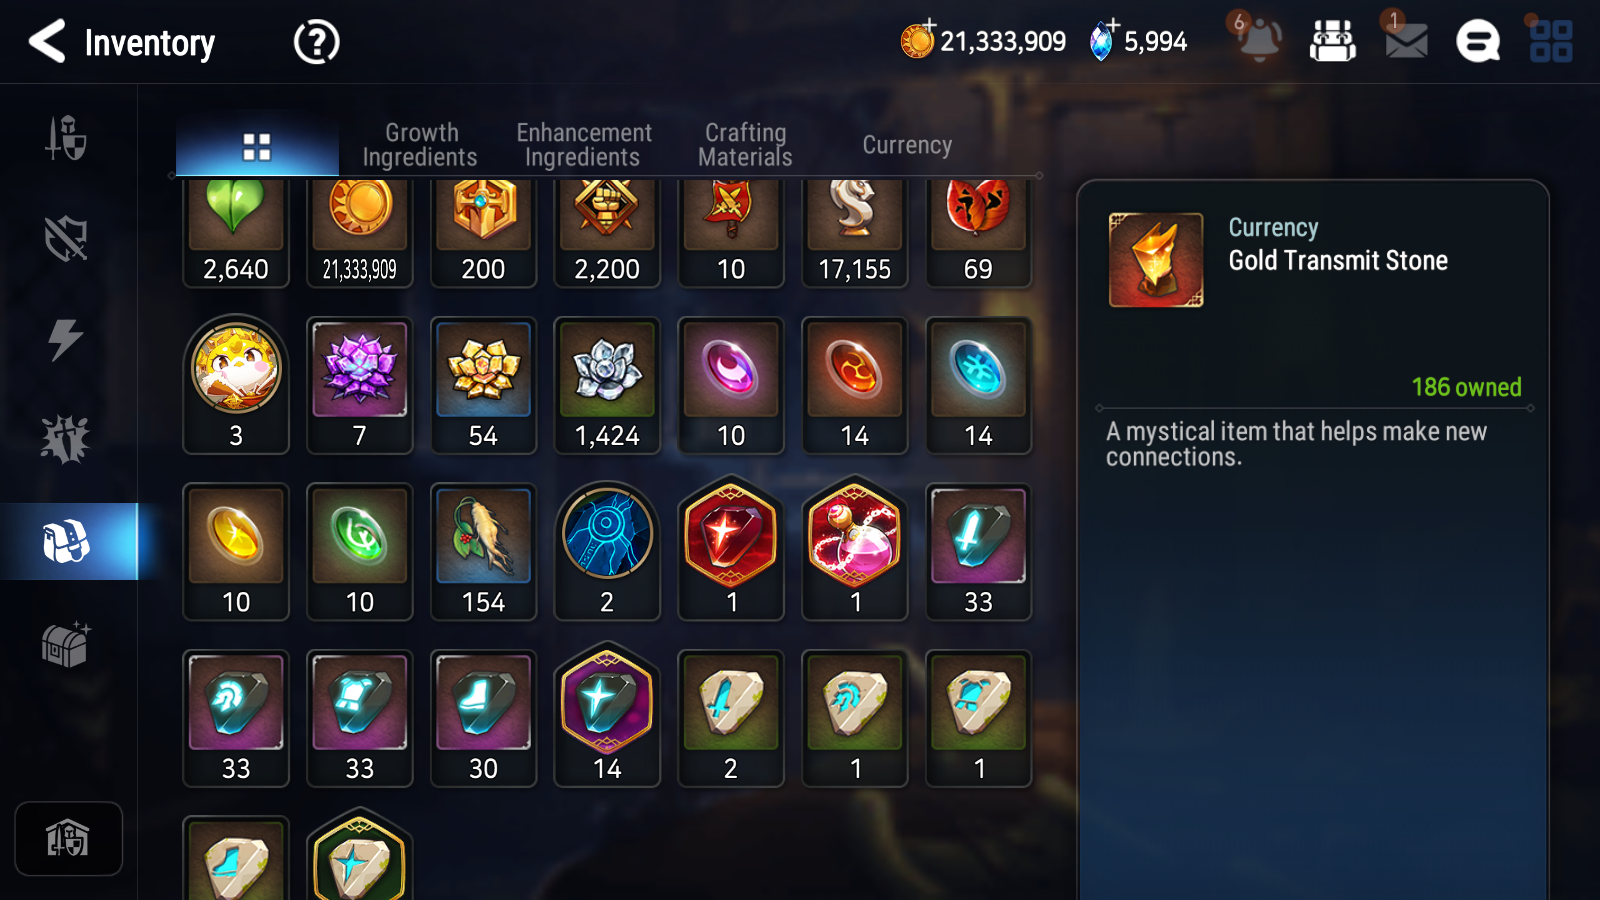Select the item with quantity 1,424
The height and width of the screenshot is (900, 1600).
click(x=607, y=385)
